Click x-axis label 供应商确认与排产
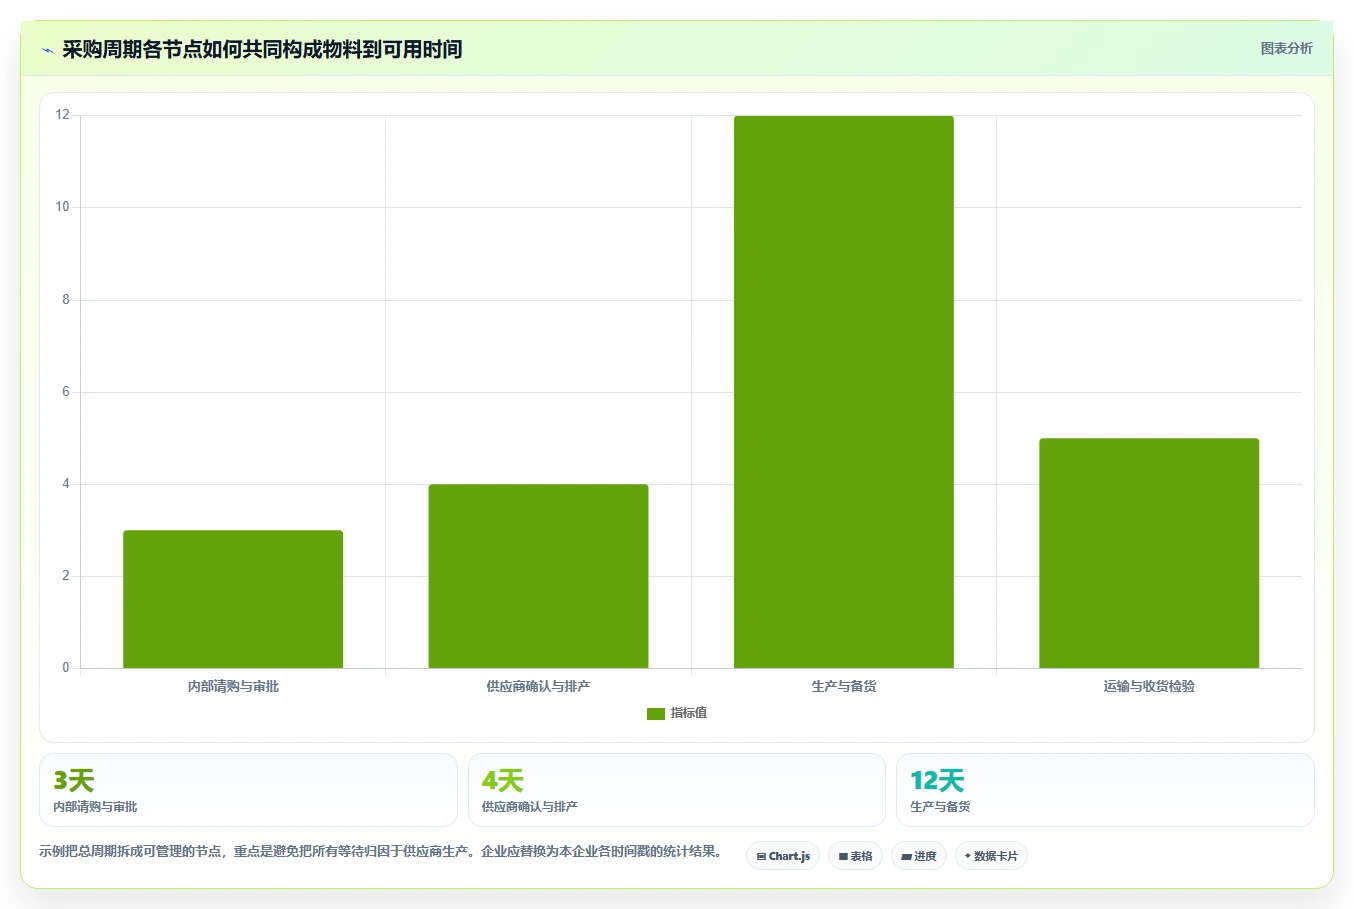This screenshot has width=1354, height=909. pyautogui.click(x=538, y=686)
